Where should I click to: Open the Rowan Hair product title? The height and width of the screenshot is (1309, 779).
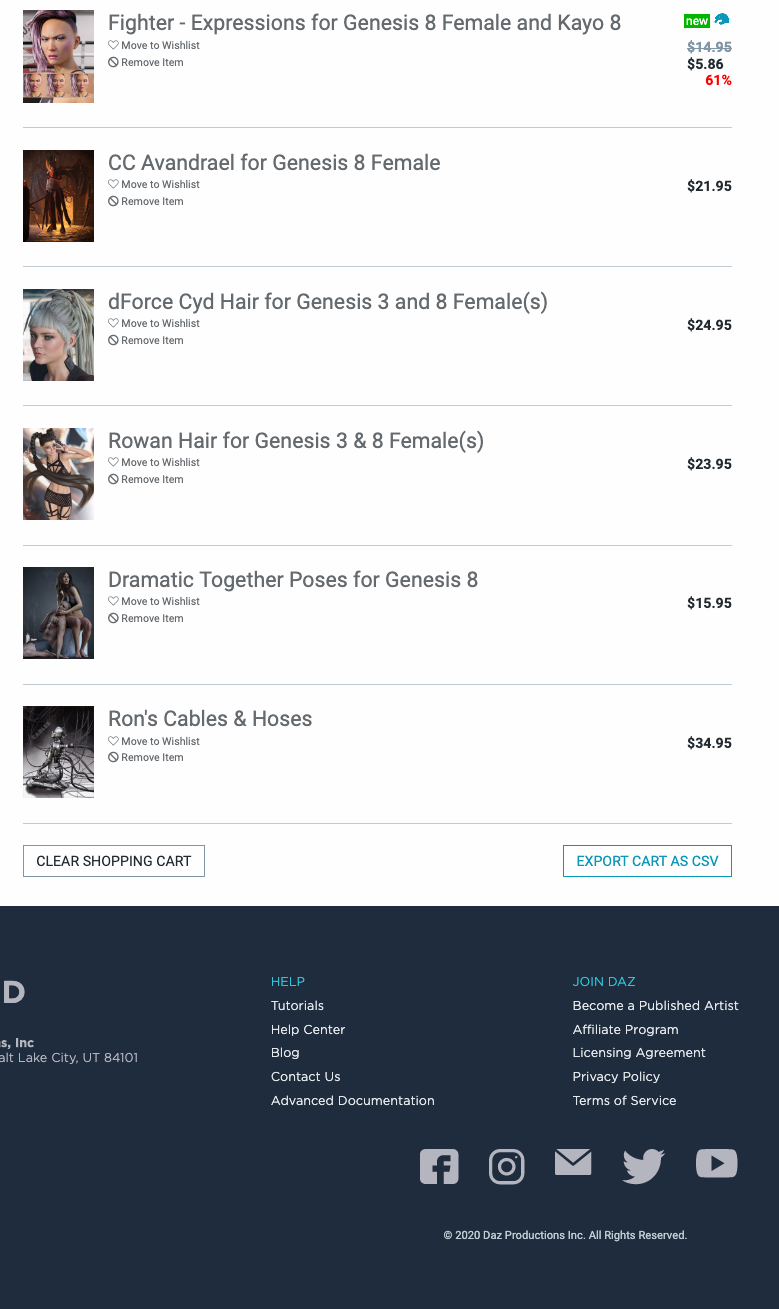click(x=296, y=441)
